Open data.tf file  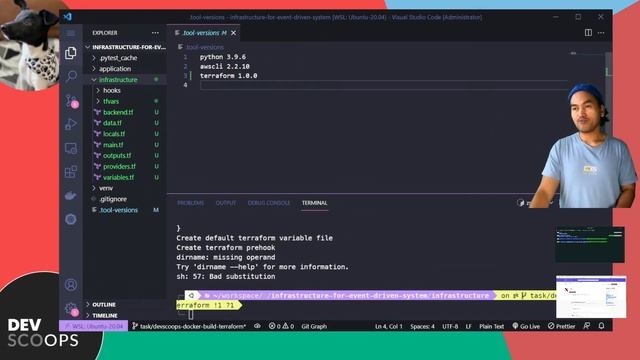click(x=125, y=123)
